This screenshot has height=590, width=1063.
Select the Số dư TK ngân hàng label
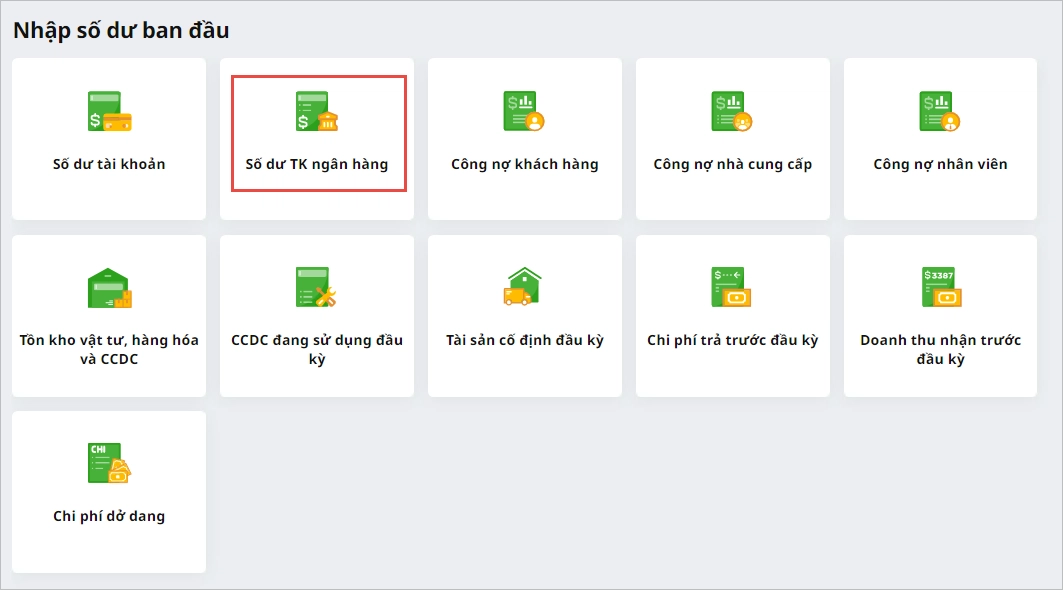(317, 164)
